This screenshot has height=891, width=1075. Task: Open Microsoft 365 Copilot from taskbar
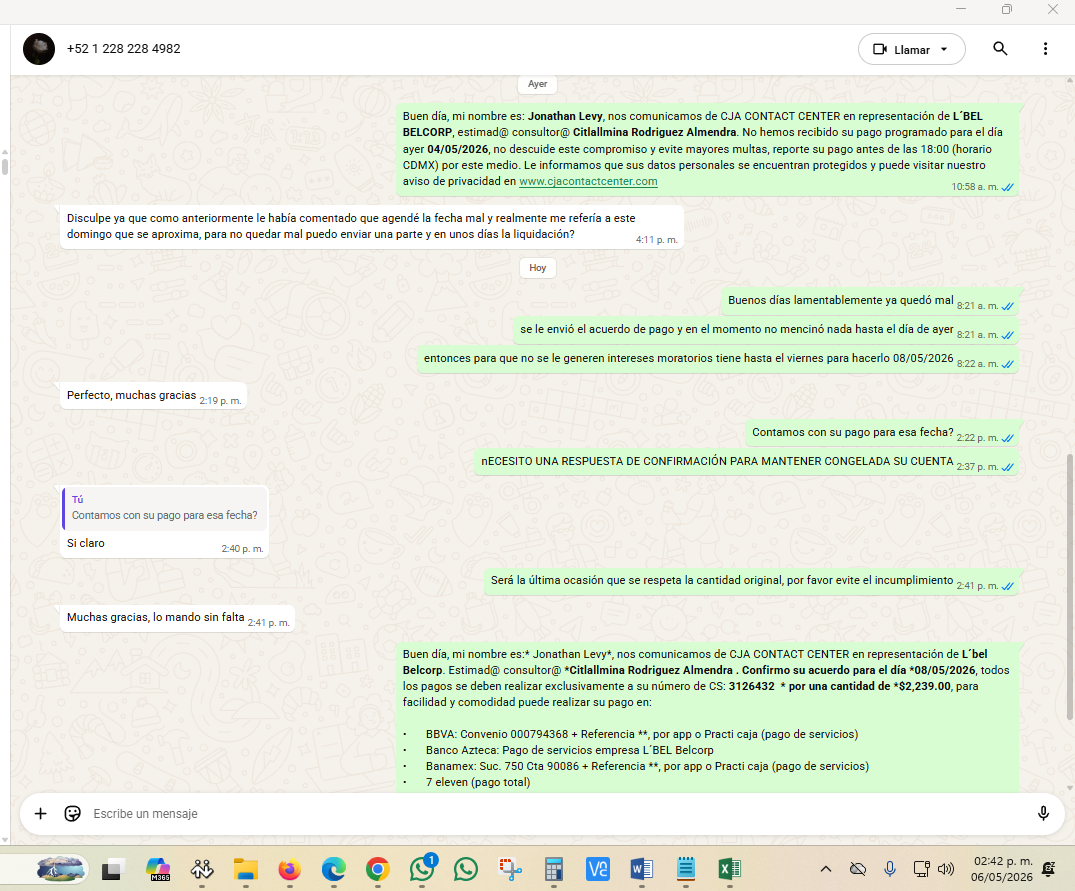[158, 870]
